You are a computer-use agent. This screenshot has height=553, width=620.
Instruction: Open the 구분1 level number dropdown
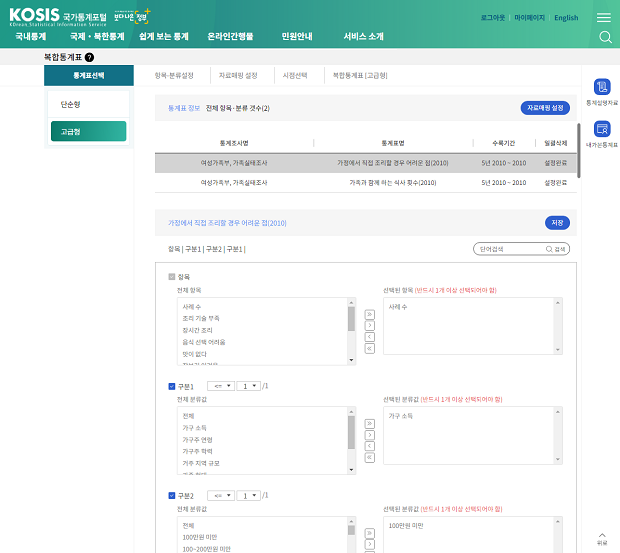248,386
